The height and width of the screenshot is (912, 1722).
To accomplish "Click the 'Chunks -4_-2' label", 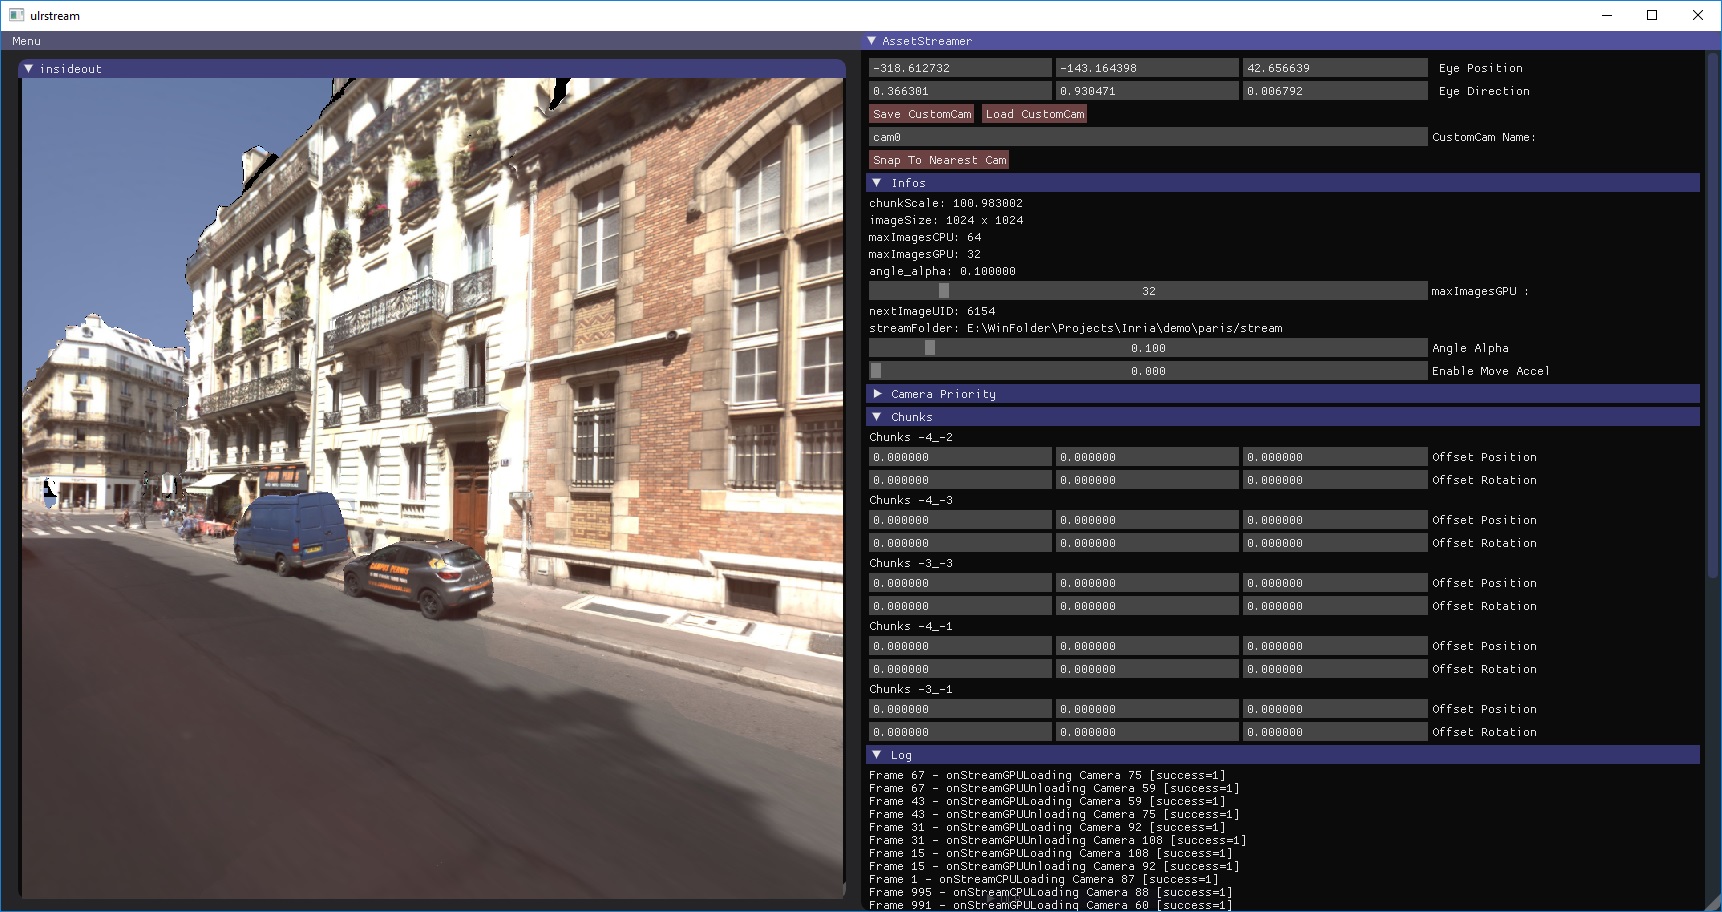I will (x=911, y=437).
